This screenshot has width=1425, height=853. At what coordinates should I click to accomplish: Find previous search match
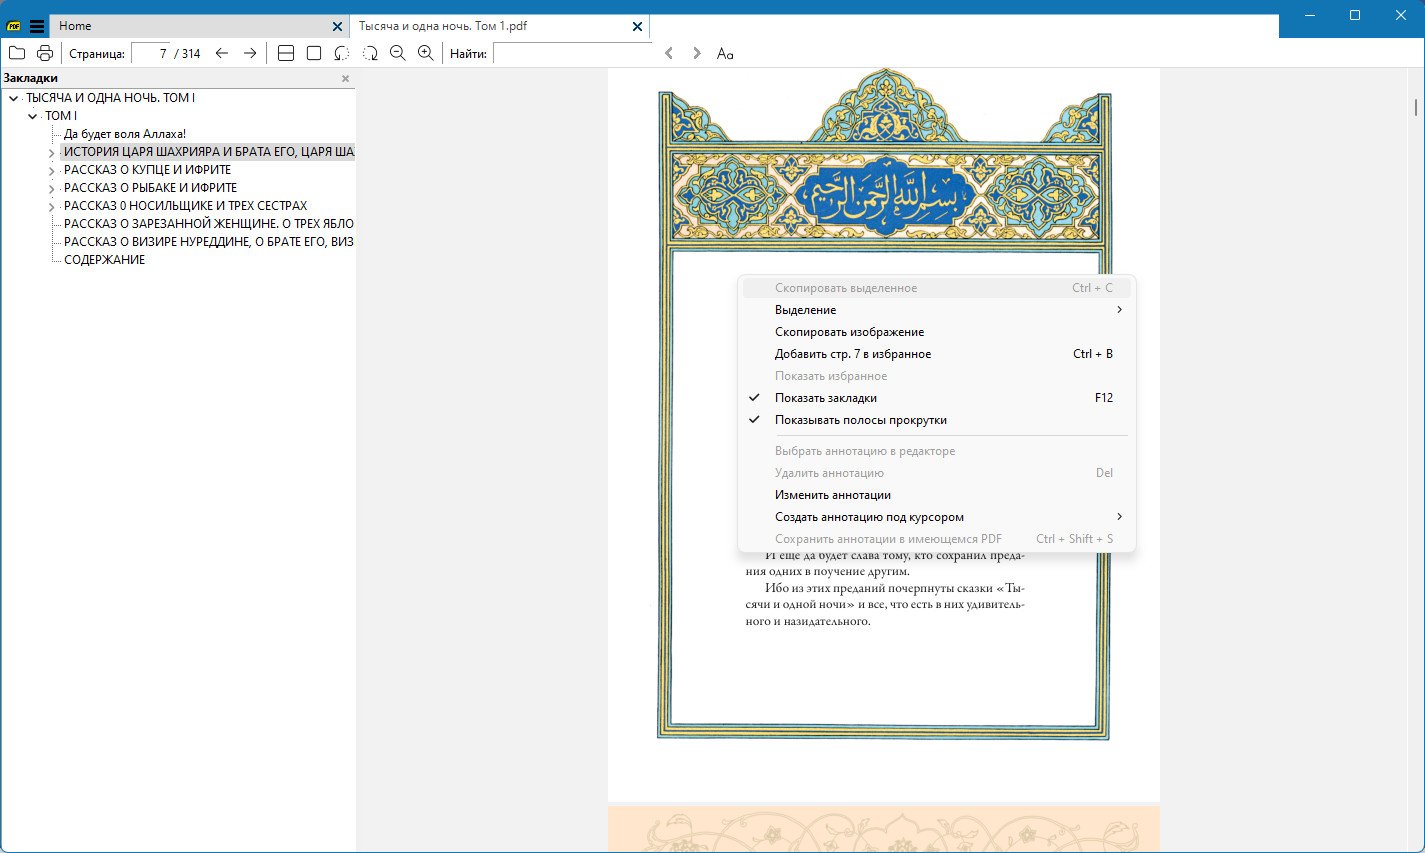coord(669,53)
